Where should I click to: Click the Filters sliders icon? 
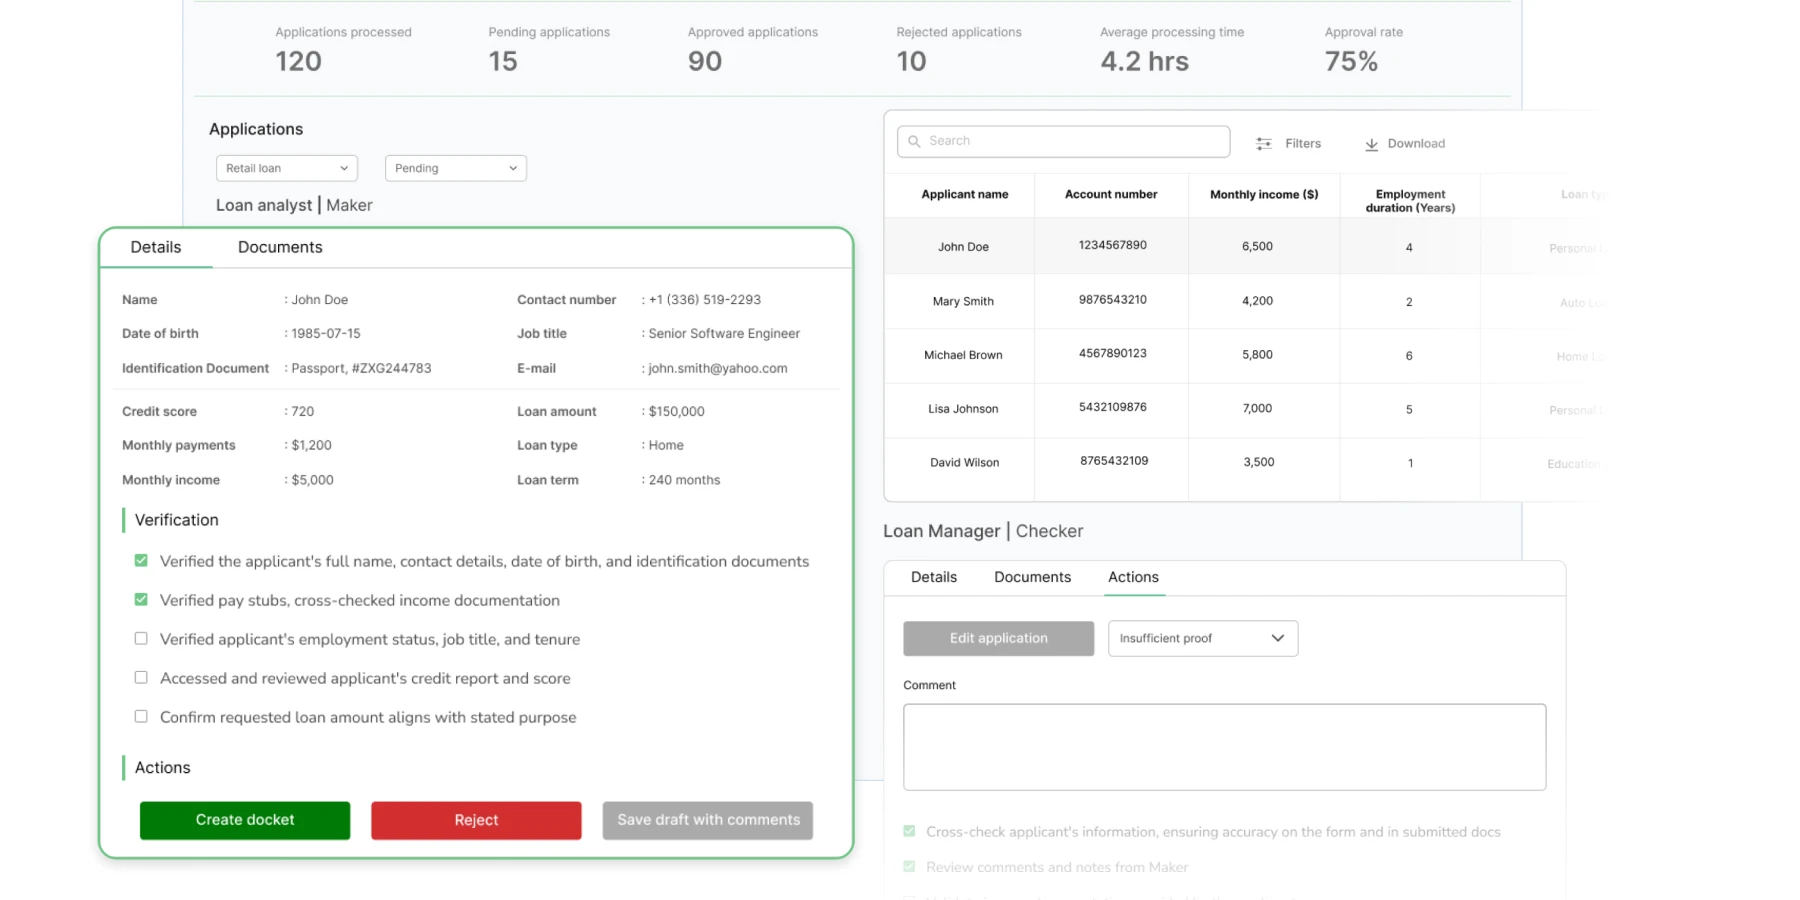pyautogui.click(x=1264, y=144)
